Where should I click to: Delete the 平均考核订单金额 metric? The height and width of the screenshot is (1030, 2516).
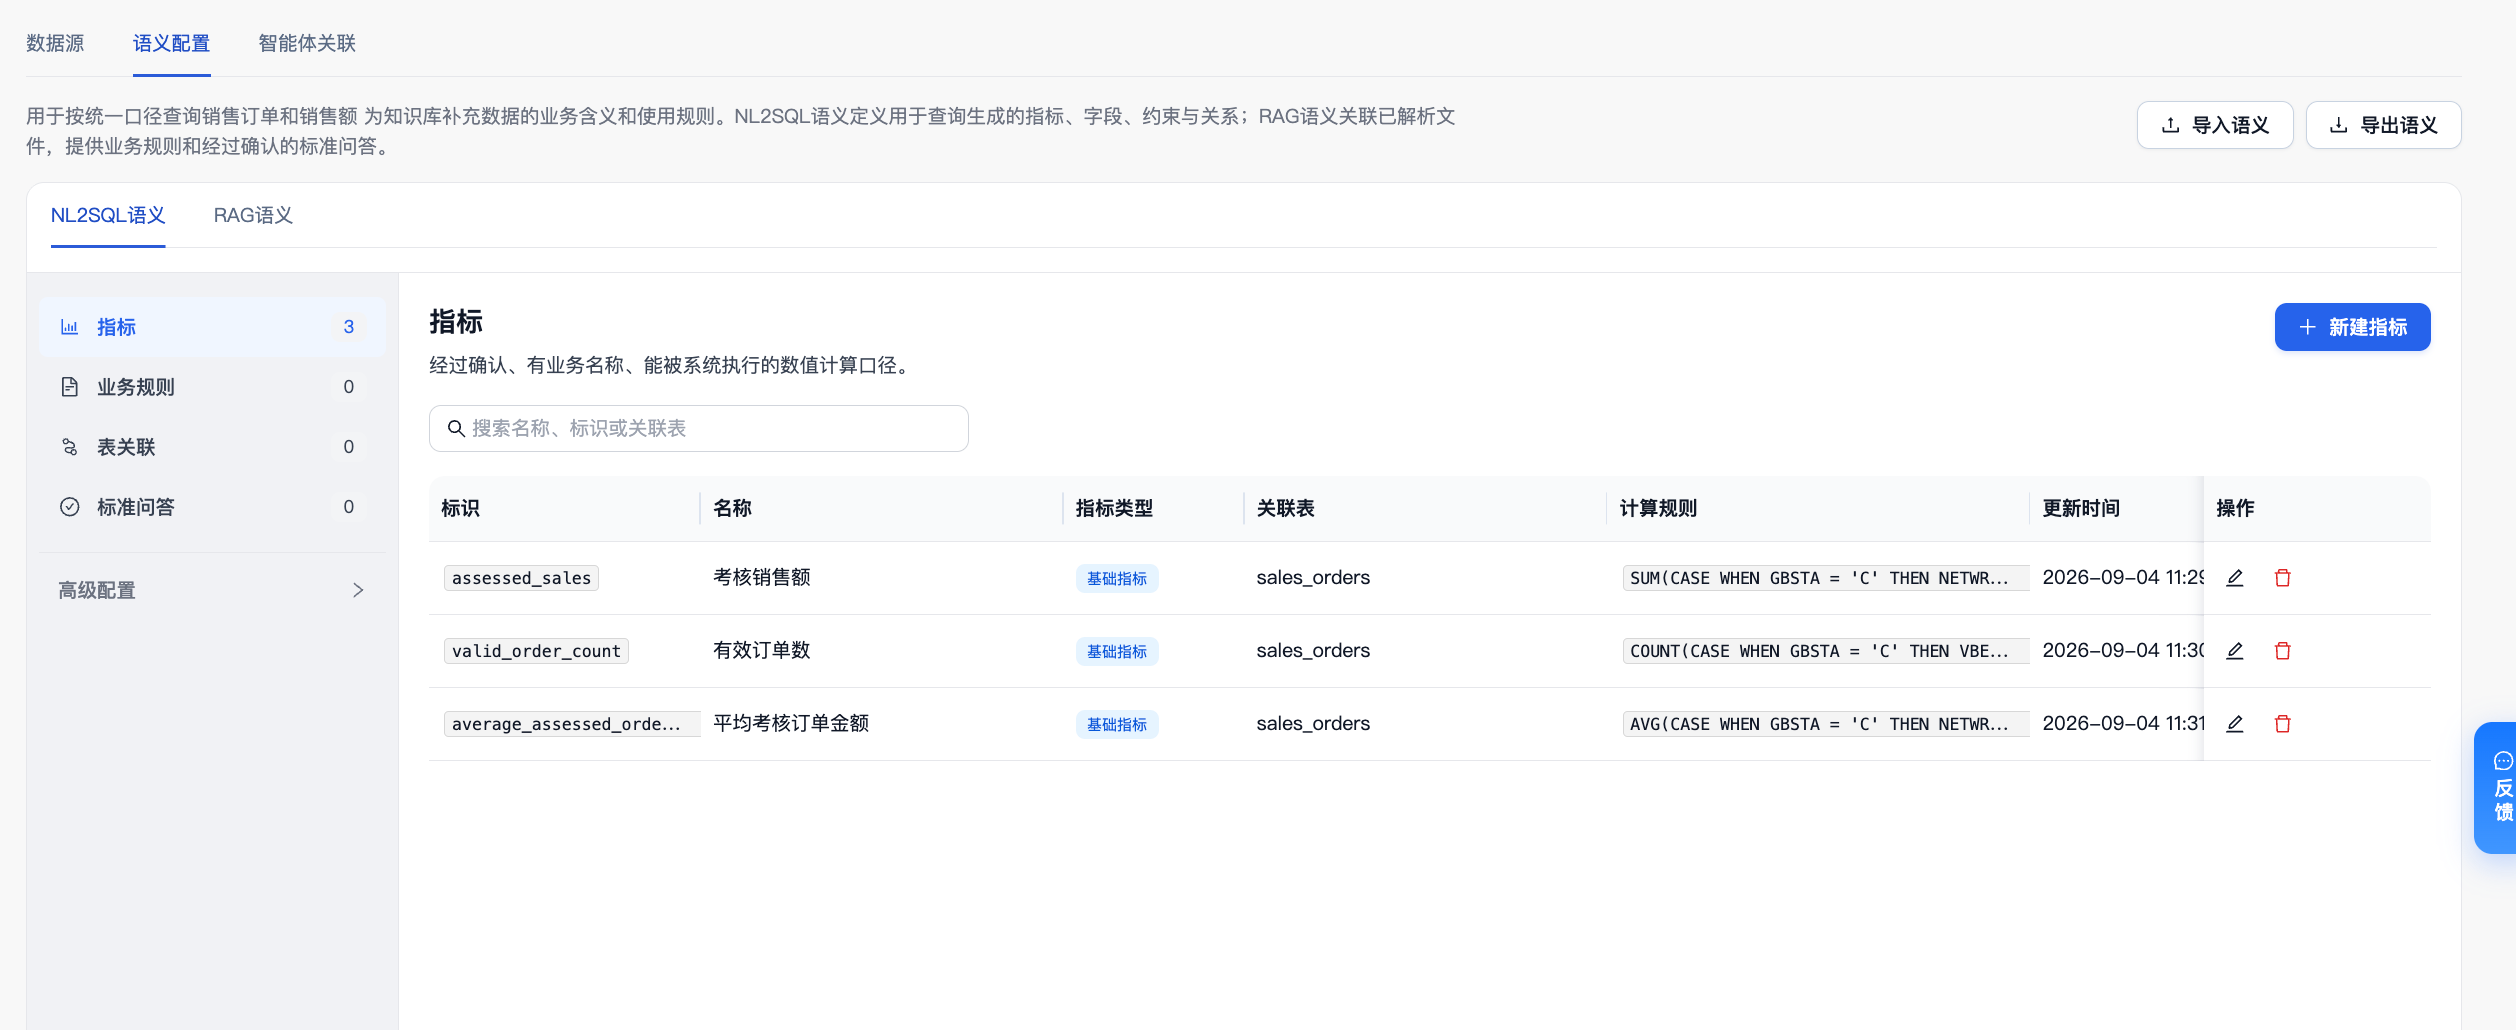point(2283,724)
